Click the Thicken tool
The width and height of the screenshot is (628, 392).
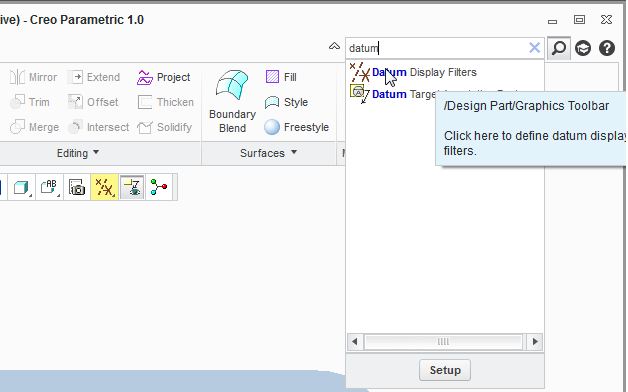click(x=166, y=102)
